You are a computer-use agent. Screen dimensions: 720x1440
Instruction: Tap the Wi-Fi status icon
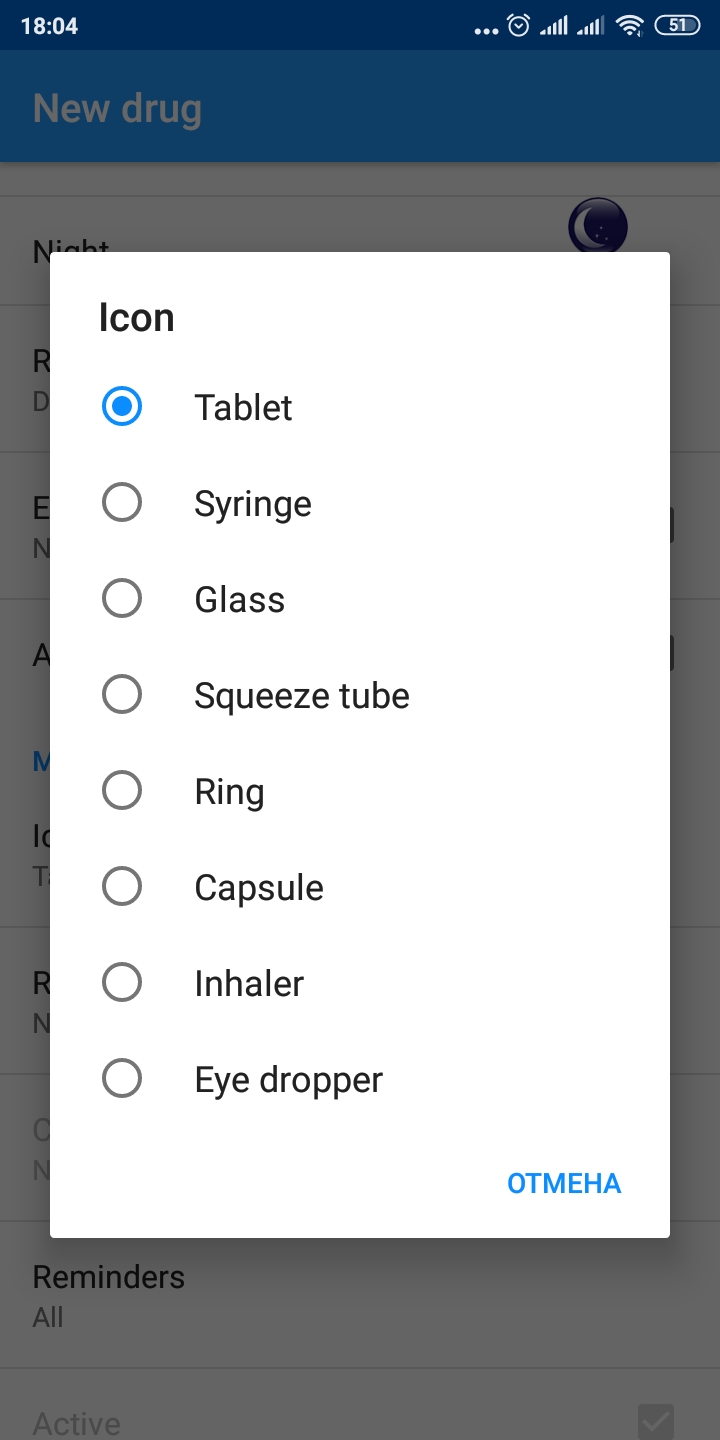pyautogui.click(x=629, y=26)
